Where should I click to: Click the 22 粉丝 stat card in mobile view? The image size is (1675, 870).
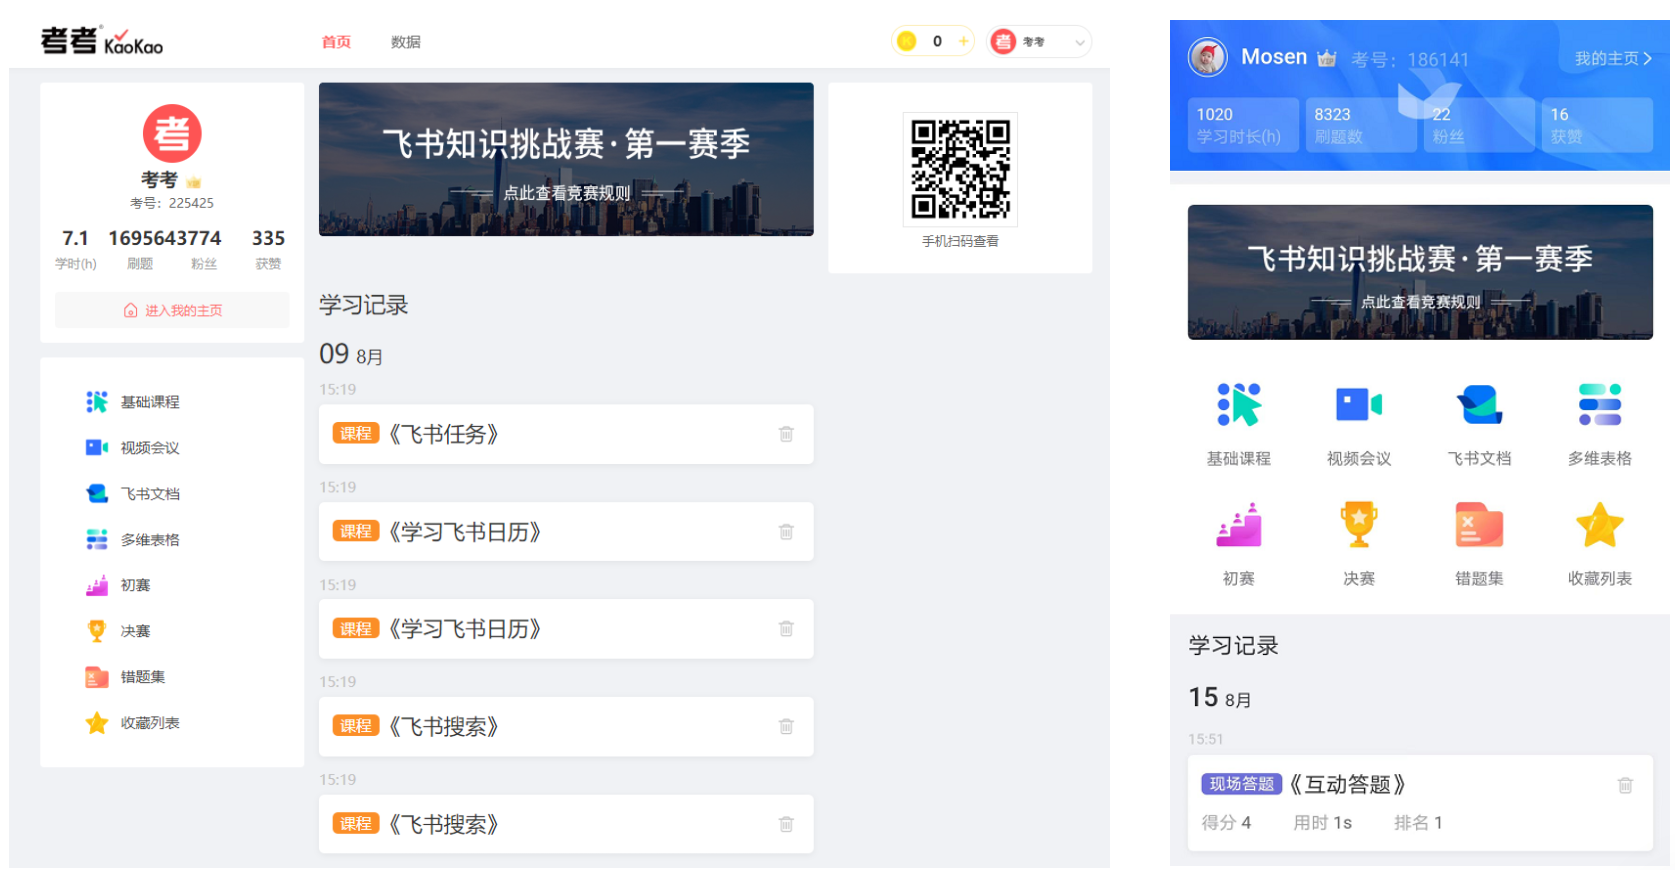click(x=1479, y=125)
